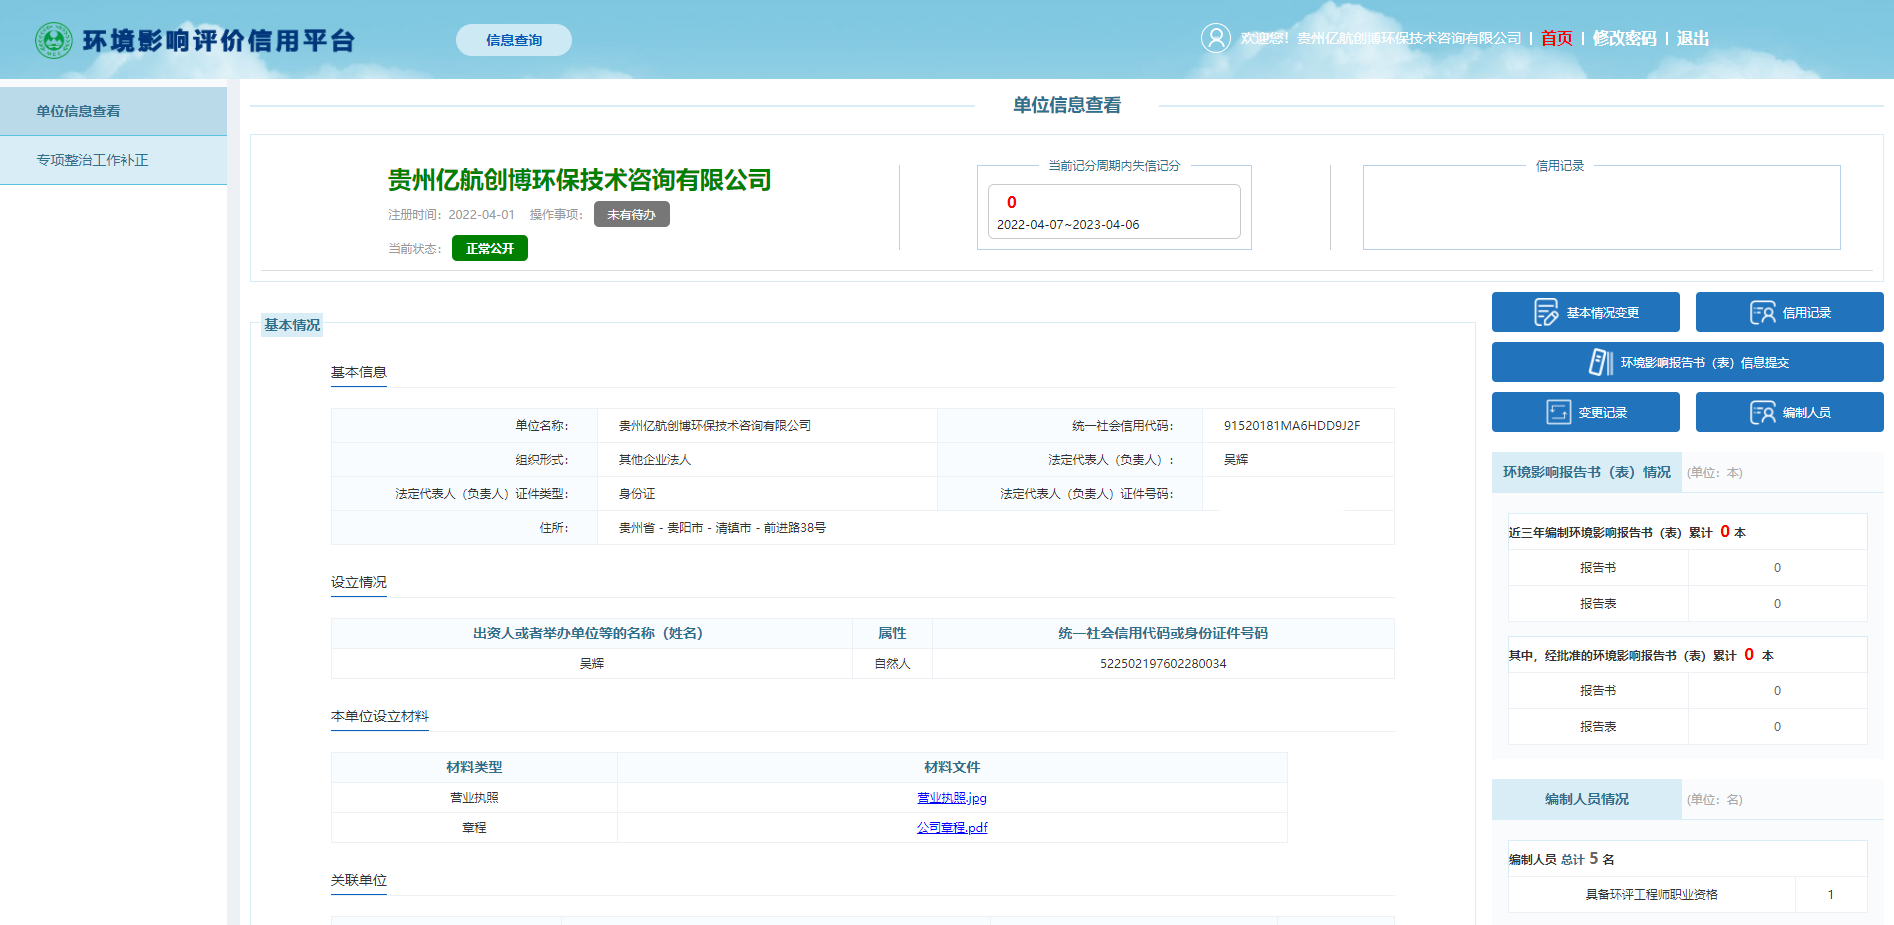Click the green 正常公开 status badge
Viewport: 1894px width, 925px height.
click(489, 248)
